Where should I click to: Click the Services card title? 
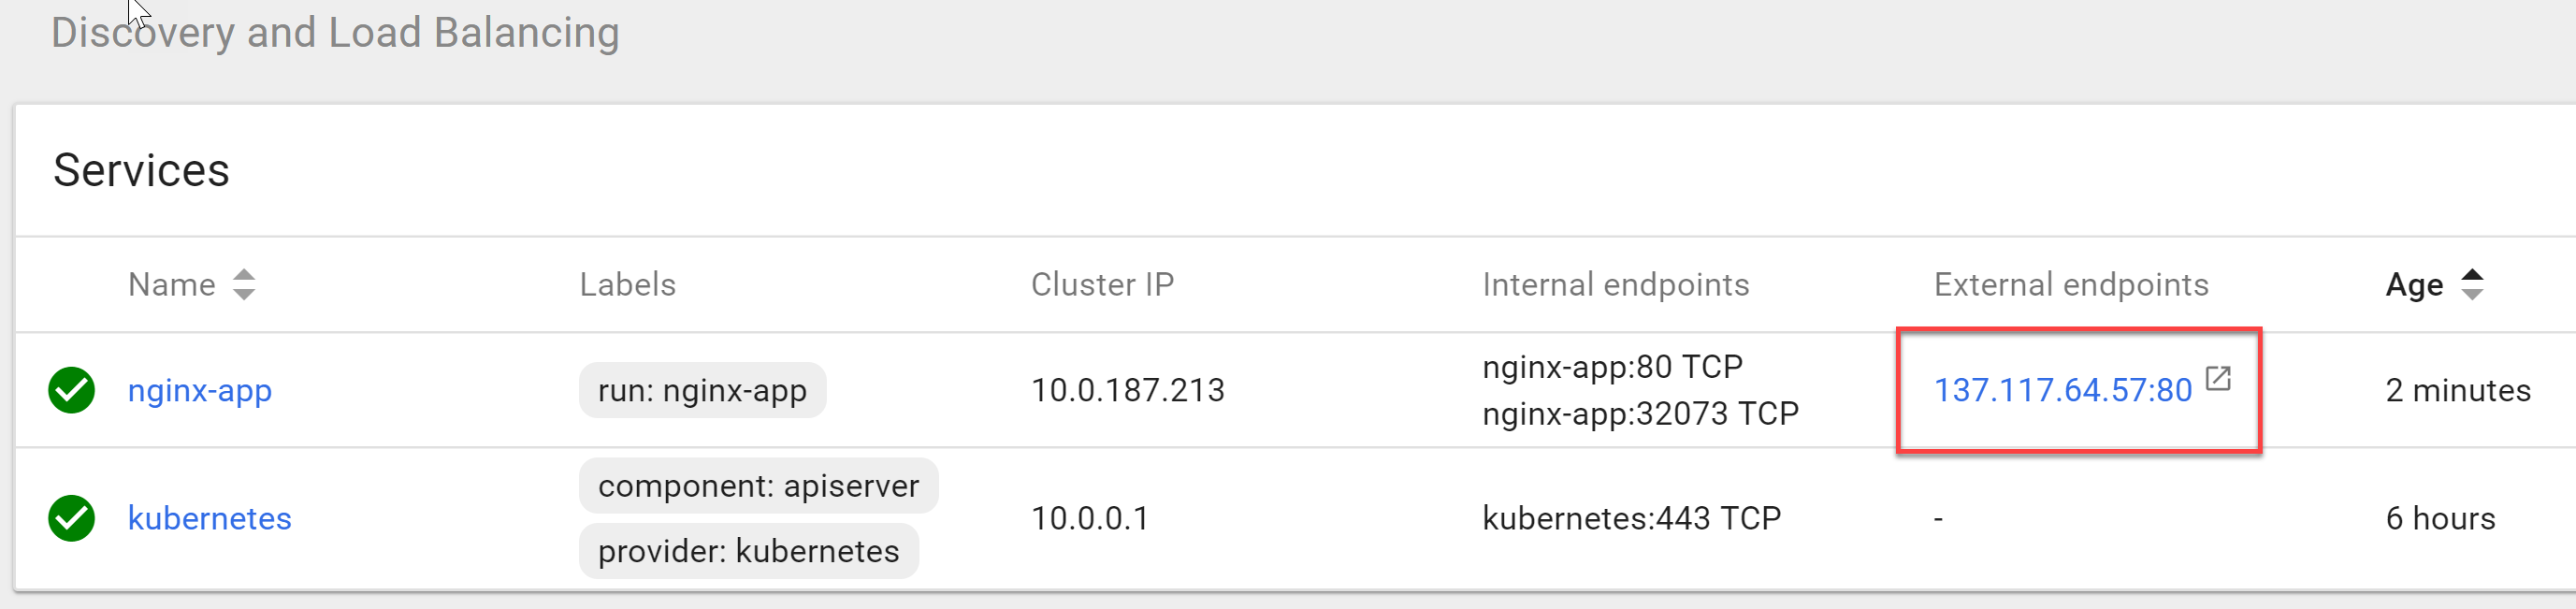coord(141,170)
